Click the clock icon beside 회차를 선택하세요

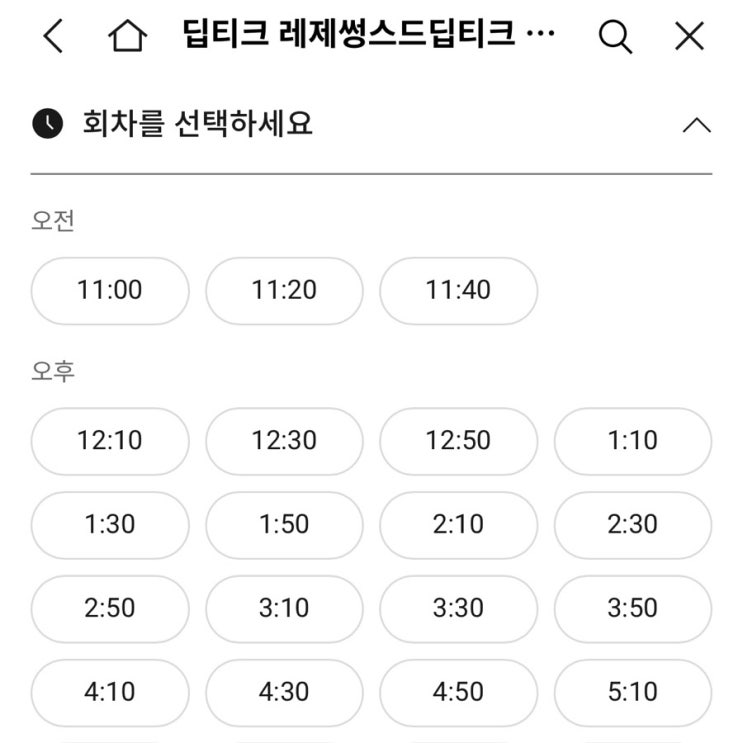click(47, 124)
